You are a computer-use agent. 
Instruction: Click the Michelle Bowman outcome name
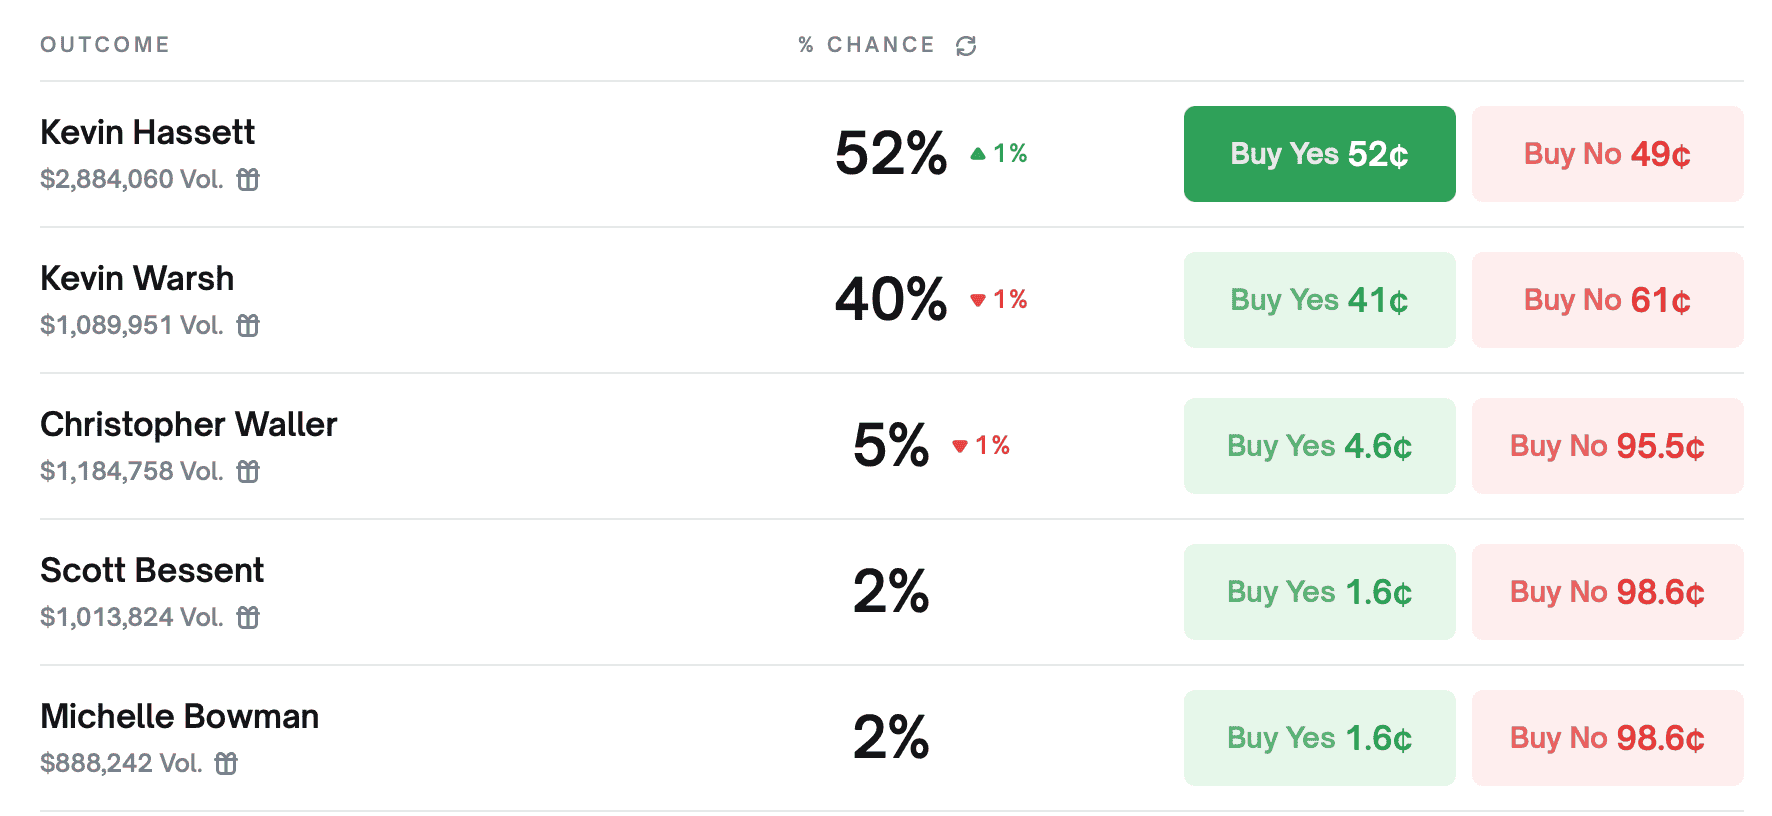point(180,716)
